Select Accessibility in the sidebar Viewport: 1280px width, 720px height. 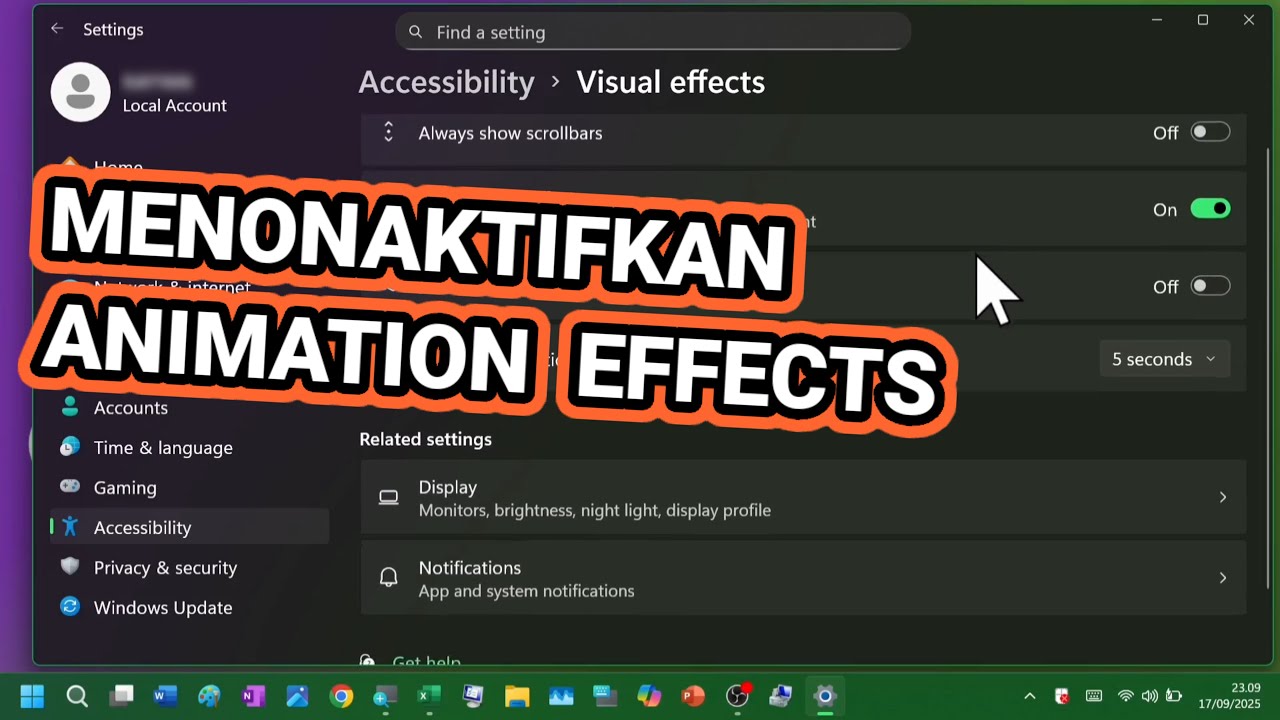pos(189,527)
